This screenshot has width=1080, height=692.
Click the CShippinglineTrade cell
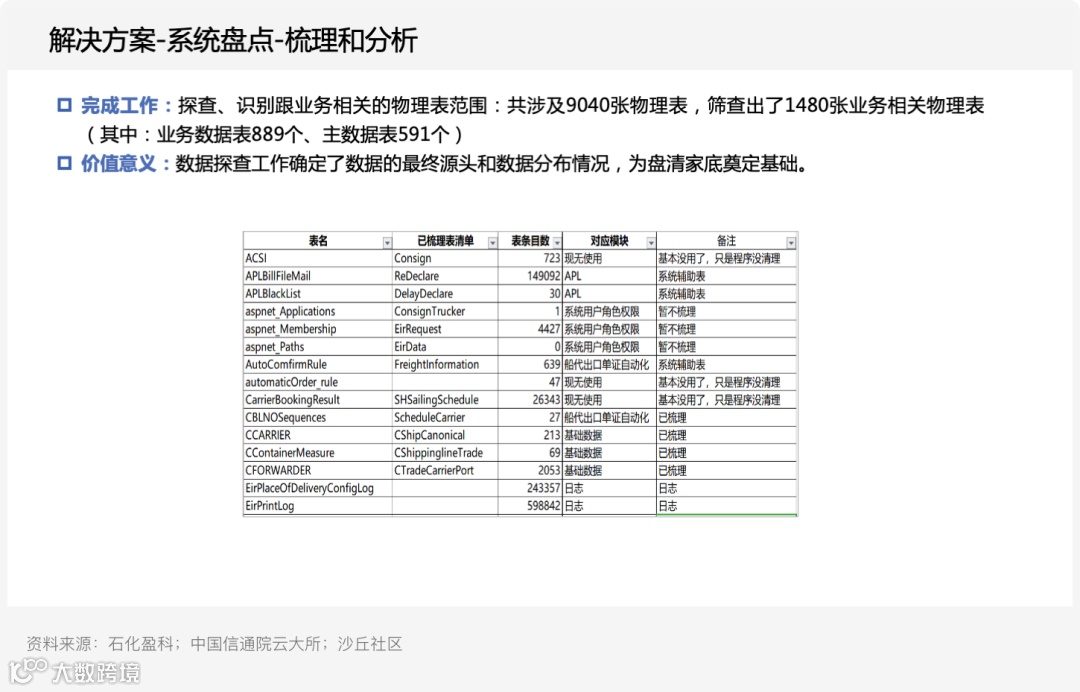pos(445,453)
